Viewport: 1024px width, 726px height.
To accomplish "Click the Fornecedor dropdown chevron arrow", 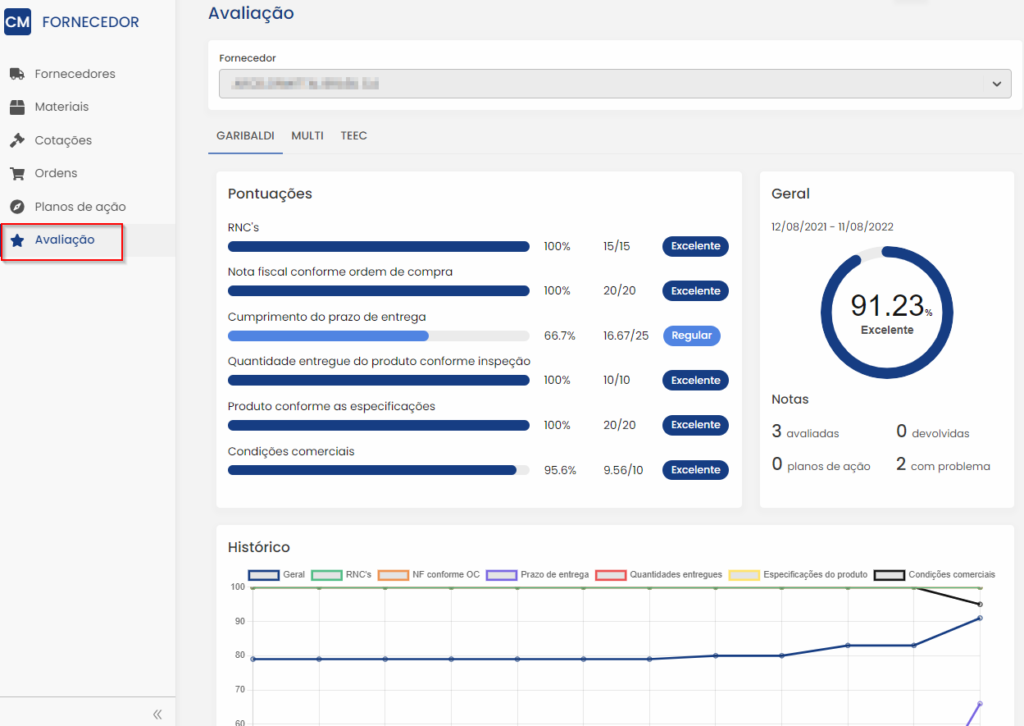I will point(996,84).
